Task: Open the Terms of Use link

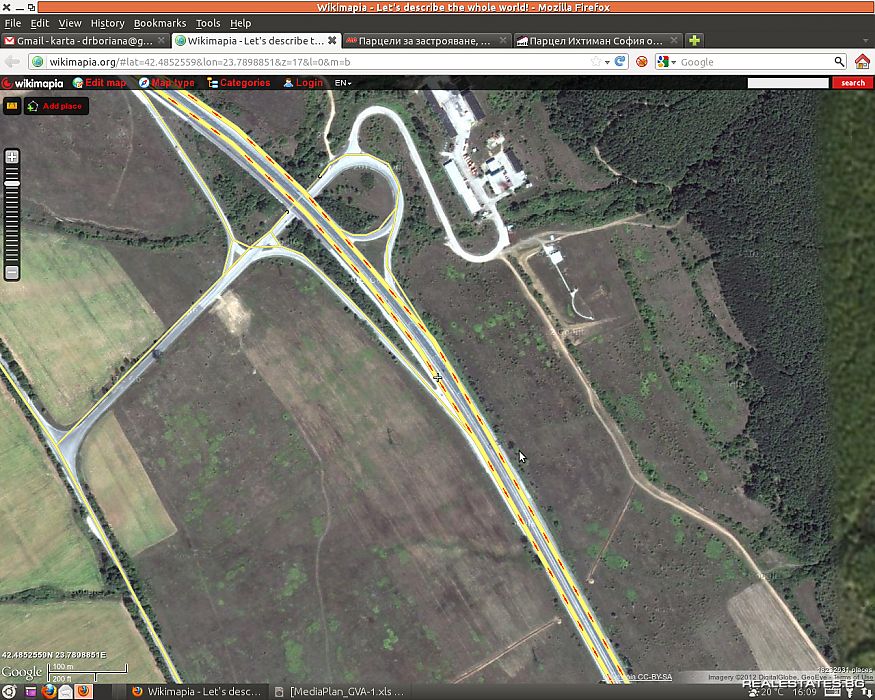Action: 853,677
